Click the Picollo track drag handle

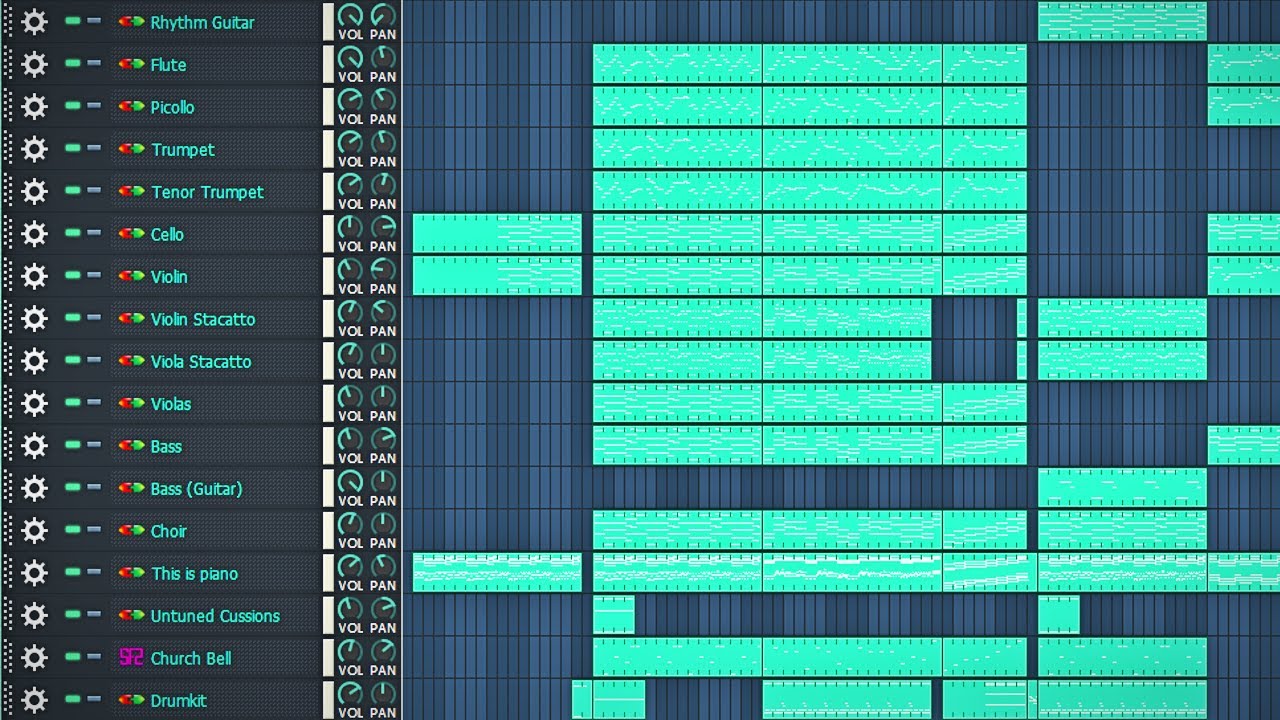8,107
